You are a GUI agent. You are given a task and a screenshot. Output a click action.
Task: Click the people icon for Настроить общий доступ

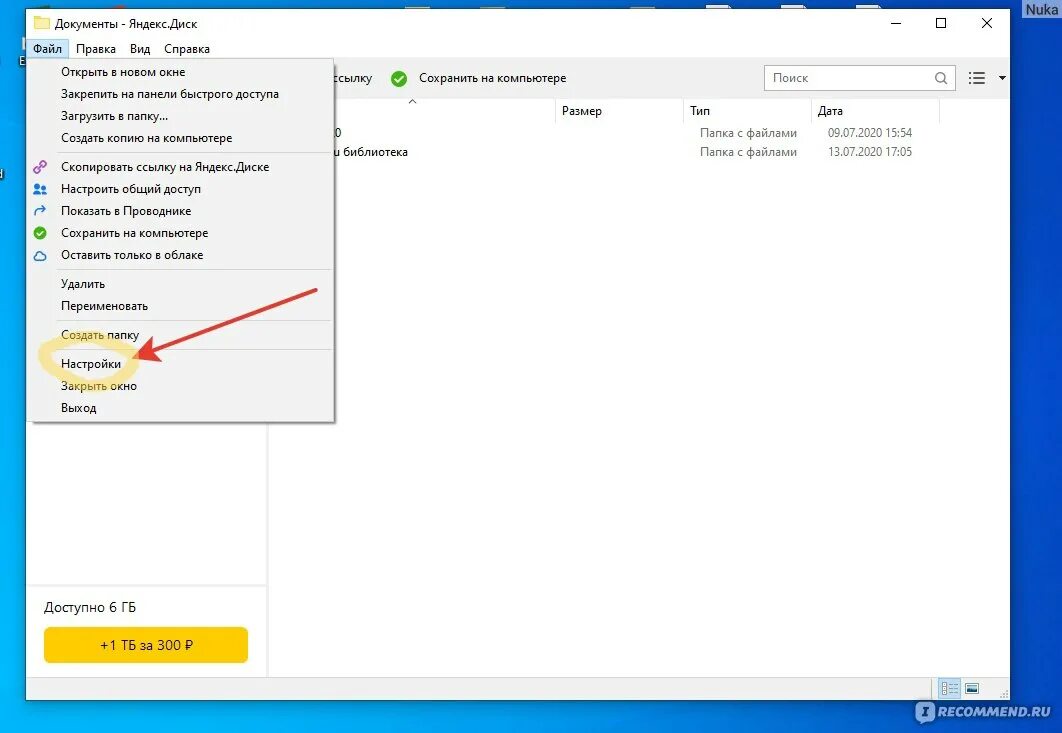point(40,189)
